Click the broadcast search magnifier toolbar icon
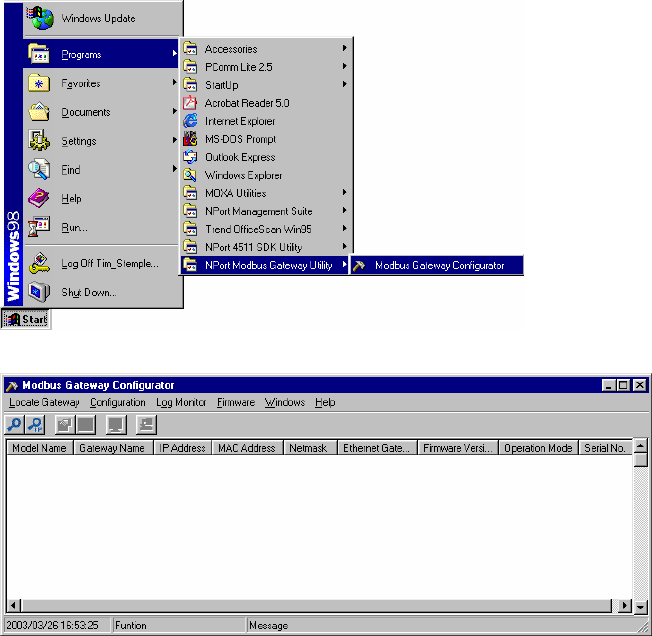This screenshot has width=652, height=636. pos(14,425)
